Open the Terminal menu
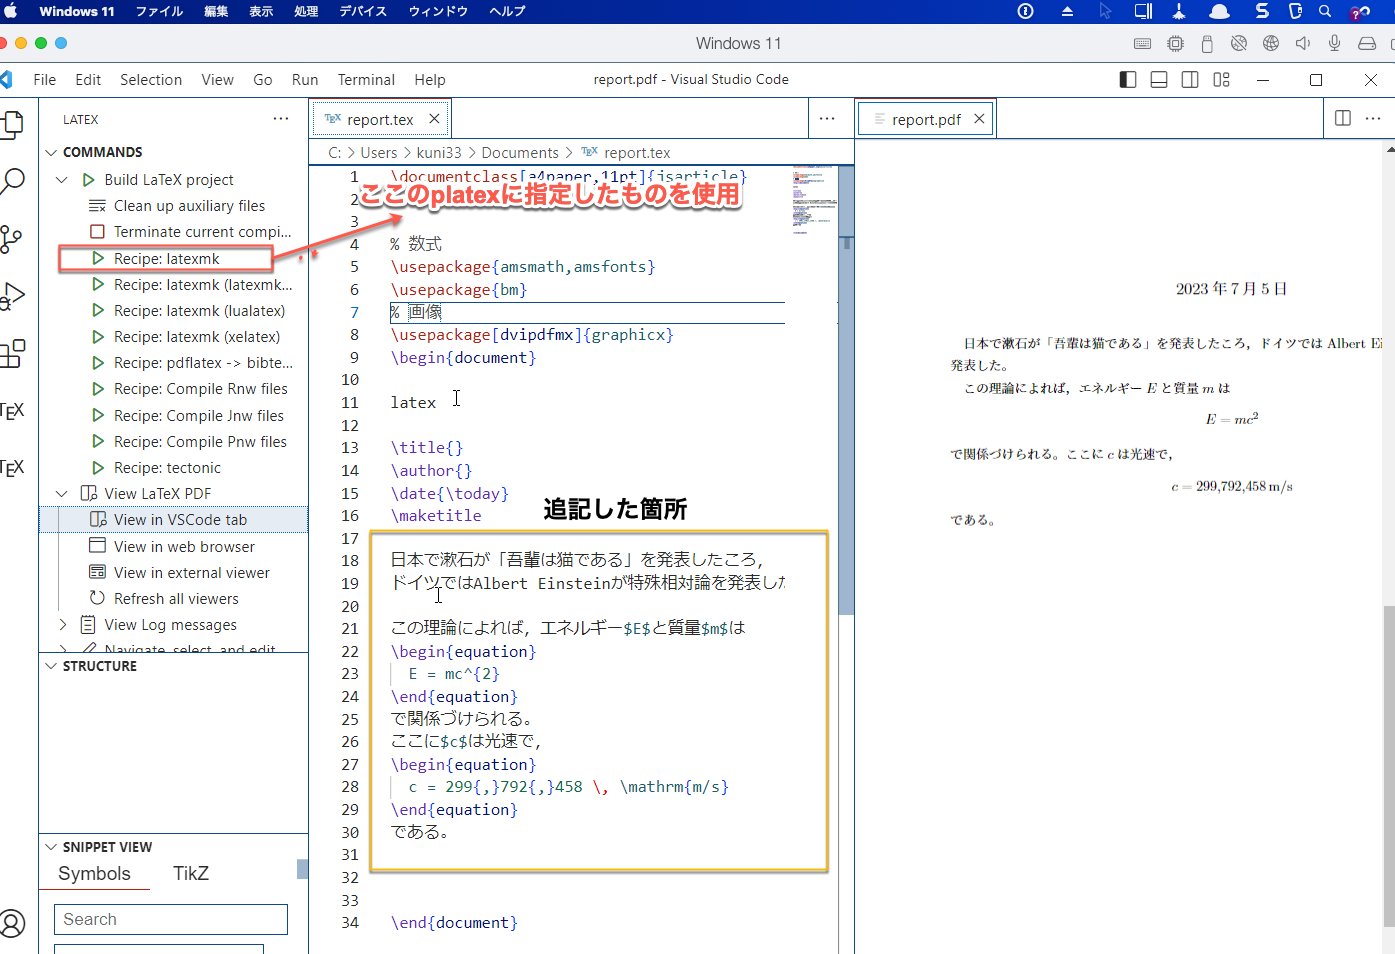 point(366,80)
